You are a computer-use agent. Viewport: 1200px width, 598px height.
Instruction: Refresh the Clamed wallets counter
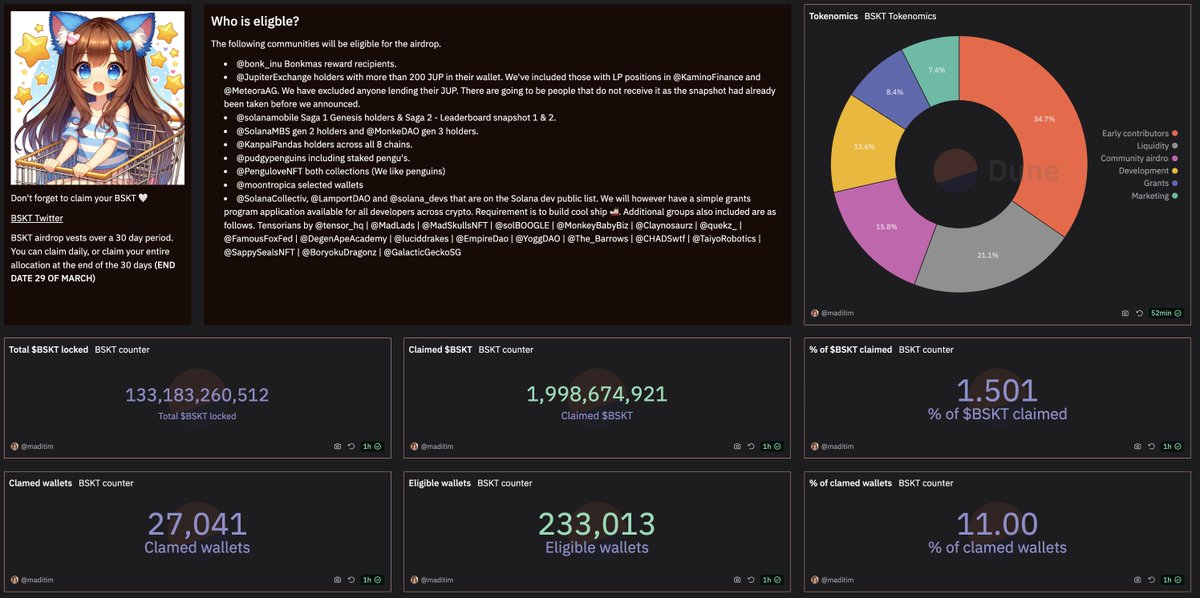[351, 579]
